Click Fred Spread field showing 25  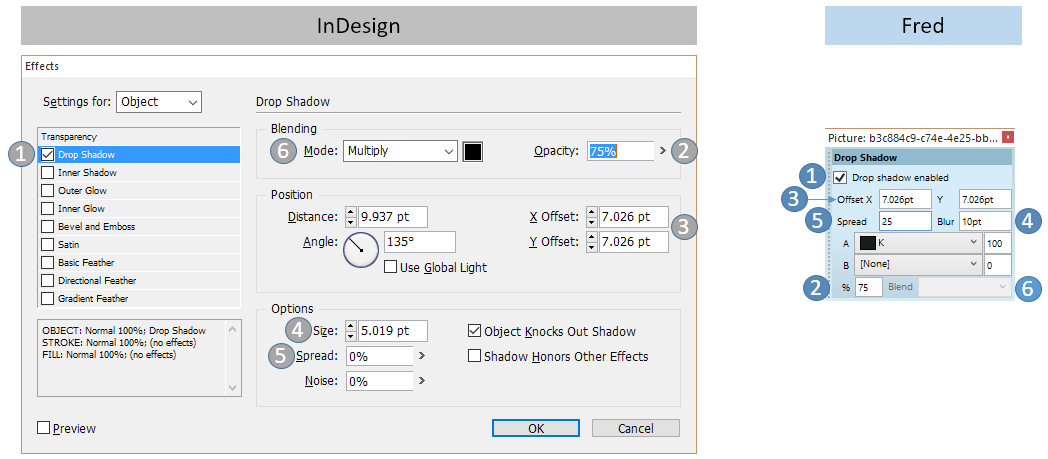coord(905,221)
